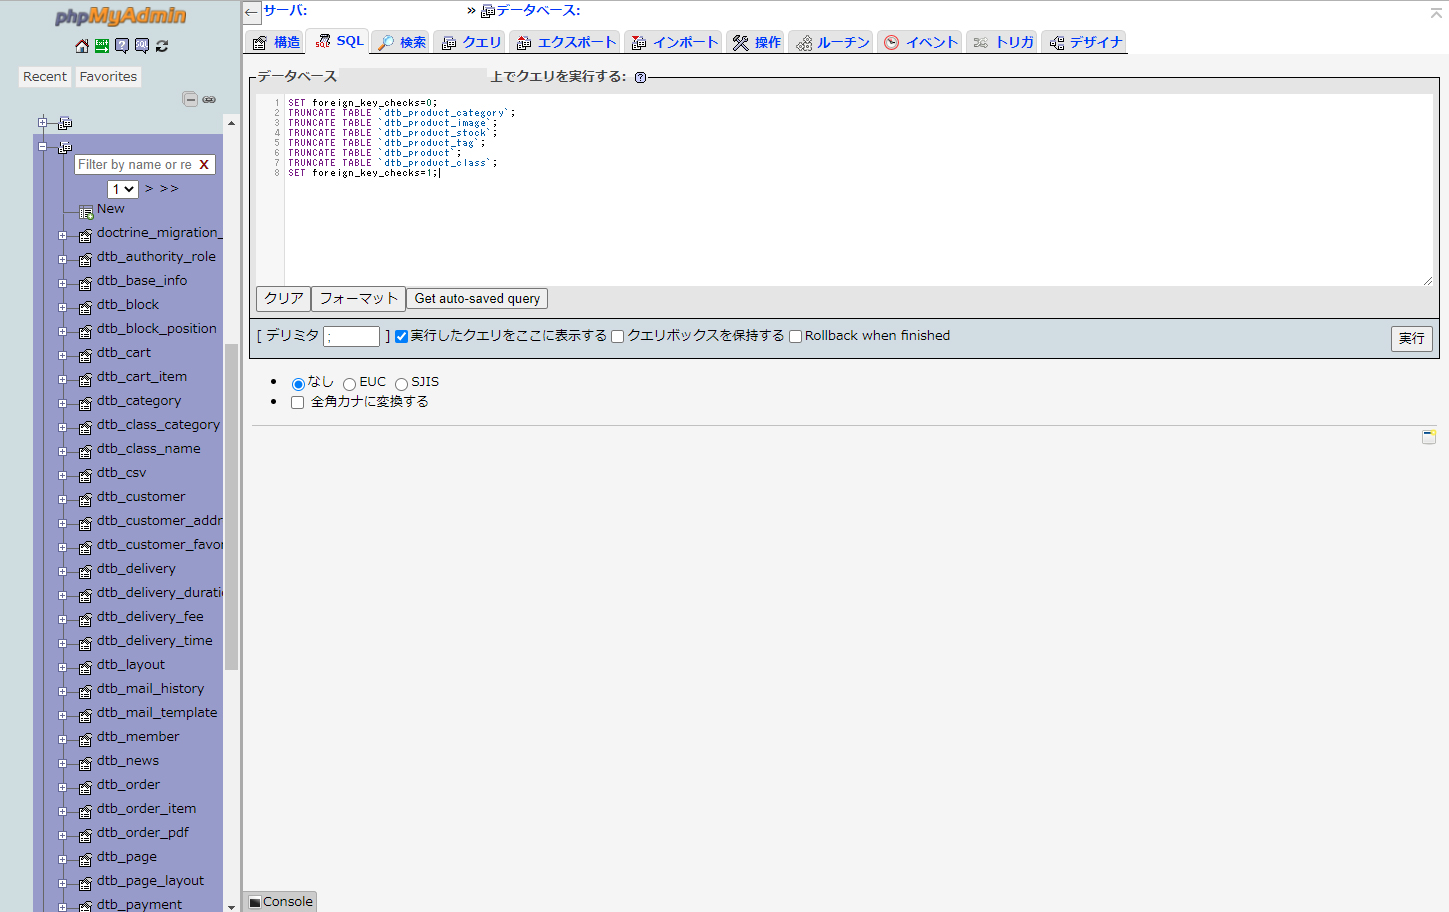Run the query with 実行 button

click(x=1412, y=339)
